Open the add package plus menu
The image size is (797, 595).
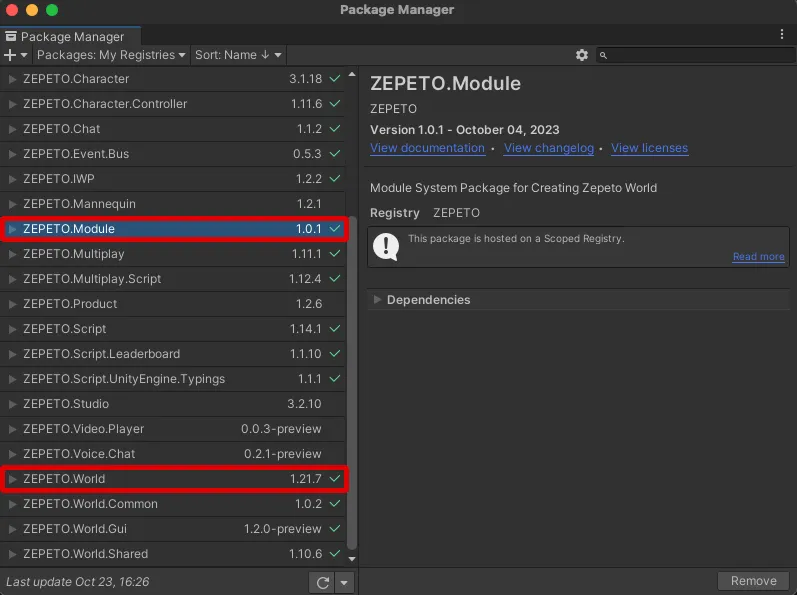15,55
